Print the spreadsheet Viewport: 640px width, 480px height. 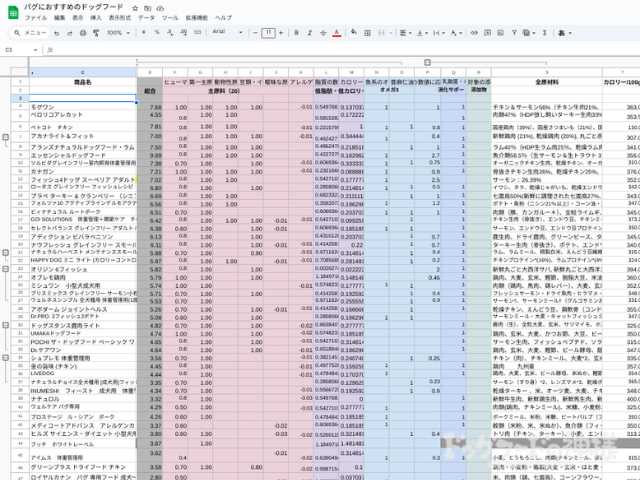pyautogui.click(x=83, y=33)
